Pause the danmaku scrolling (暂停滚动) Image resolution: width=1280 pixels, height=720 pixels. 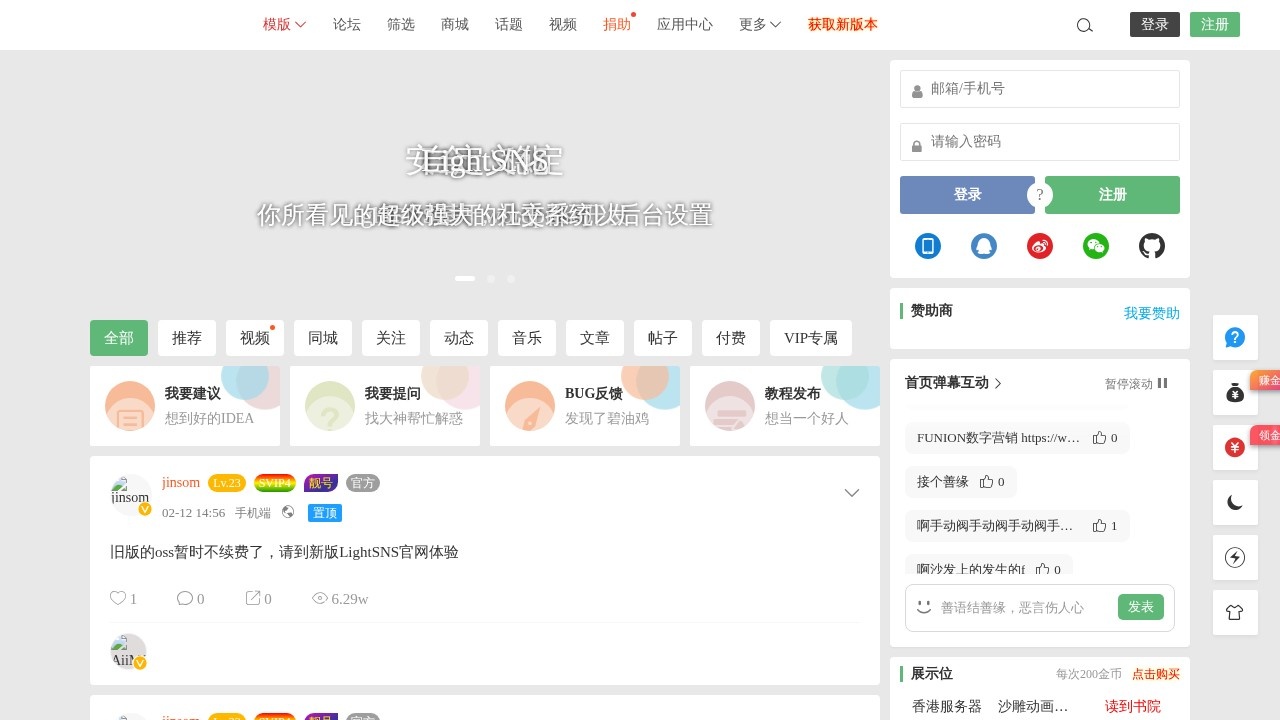[x=1136, y=383]
